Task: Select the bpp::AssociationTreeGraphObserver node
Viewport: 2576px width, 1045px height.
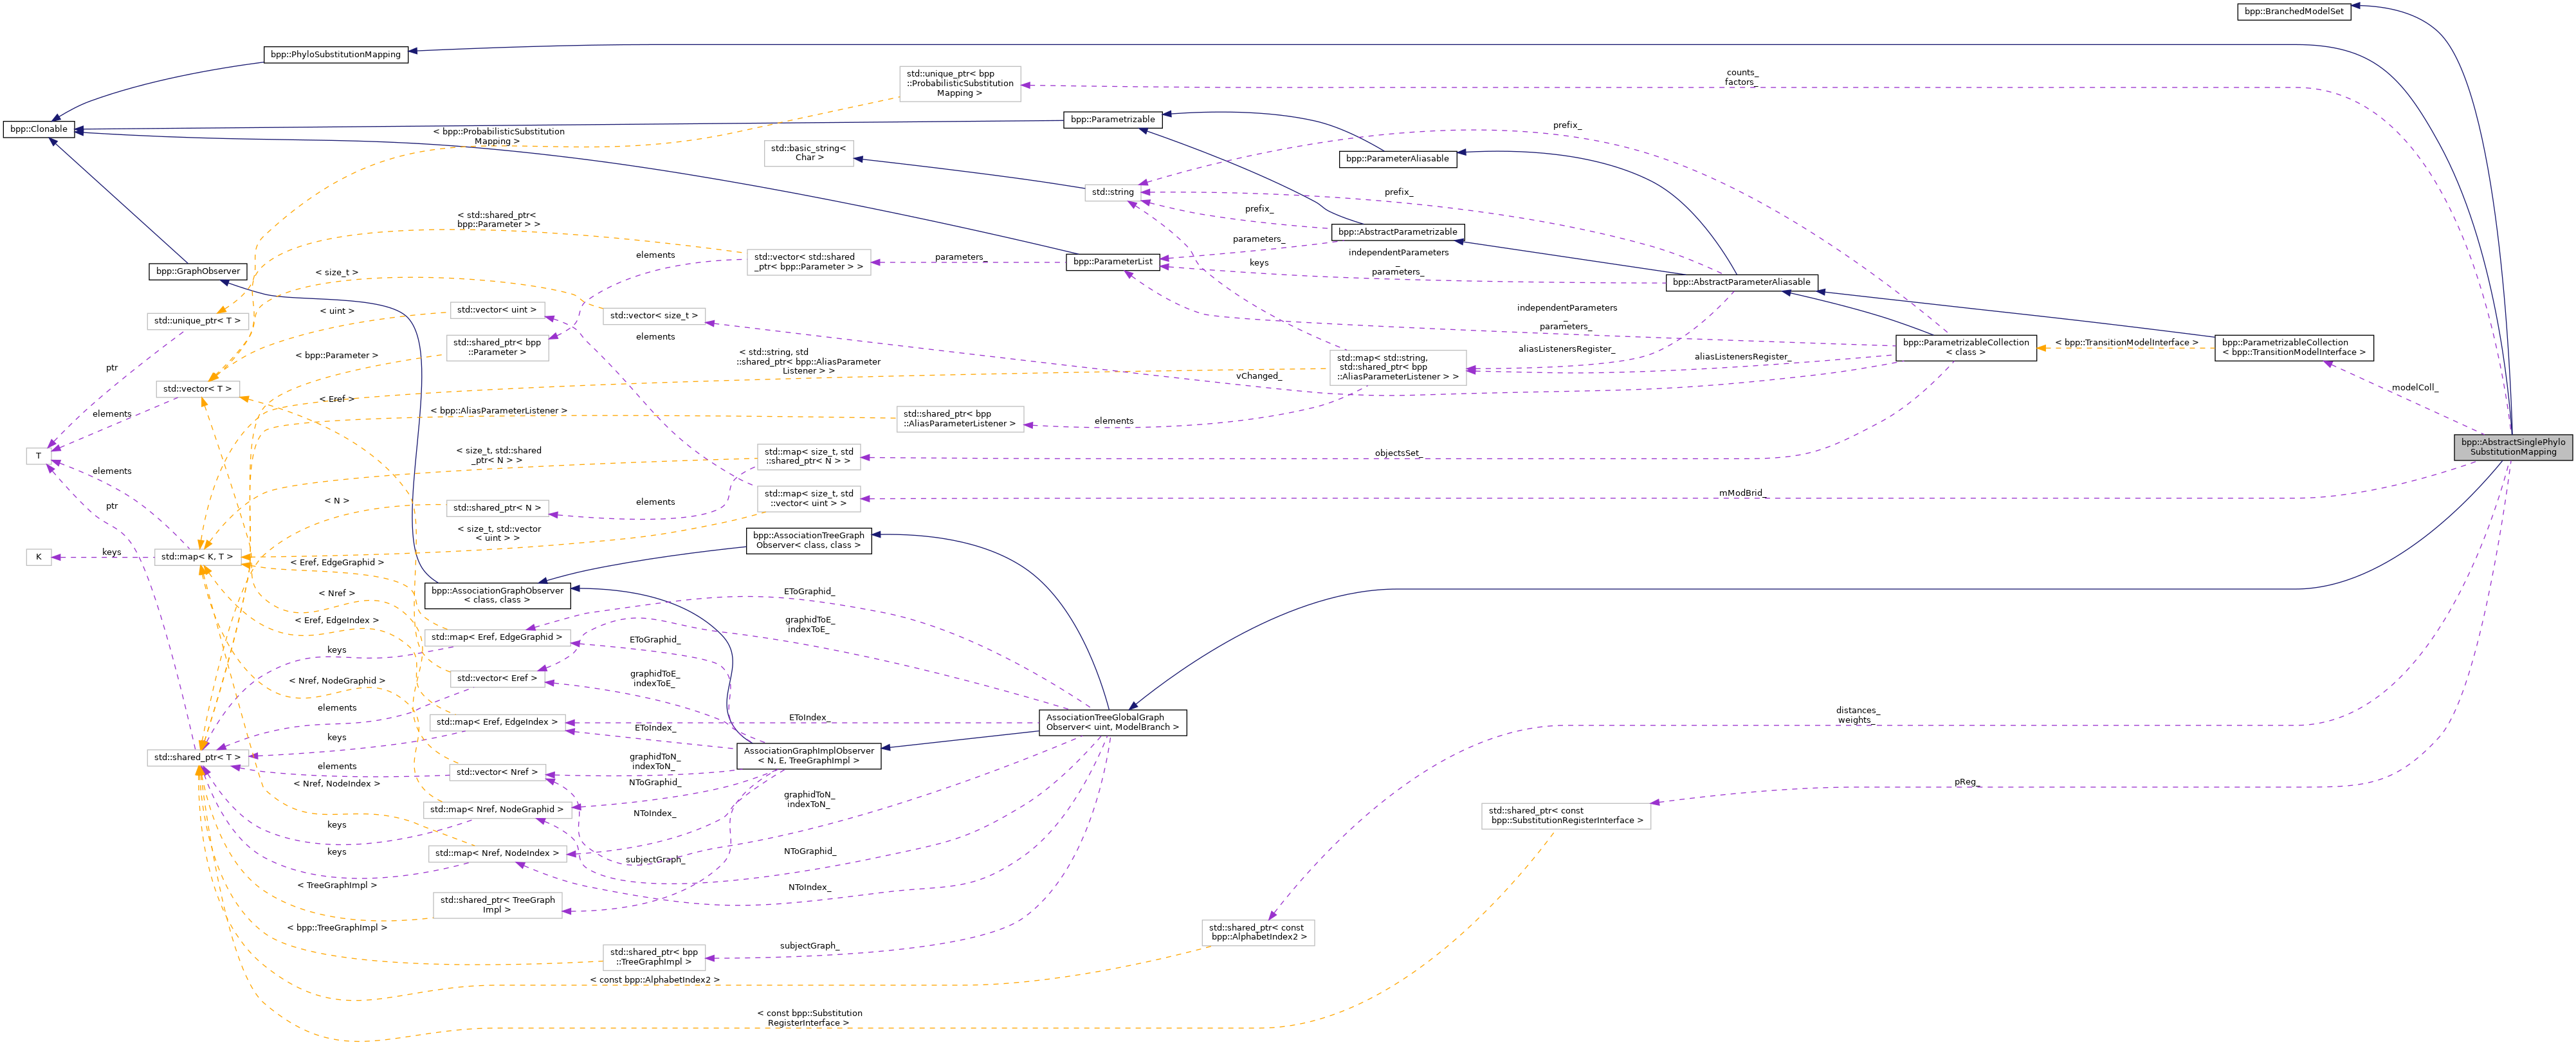Action: pos(808,540)
